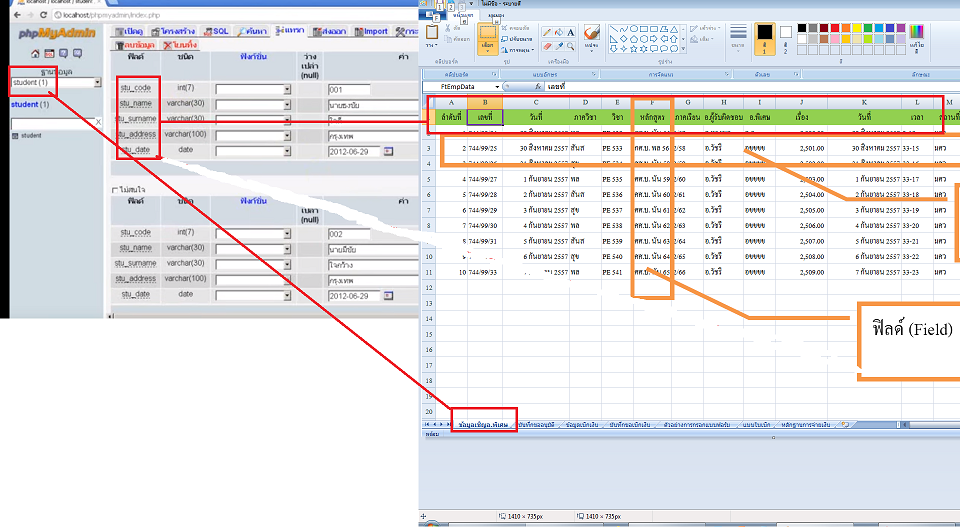Screen dimensions: 960x529
Task: Choose the five-point star shape
Action: pyautogui.click(x=634, y=48)
